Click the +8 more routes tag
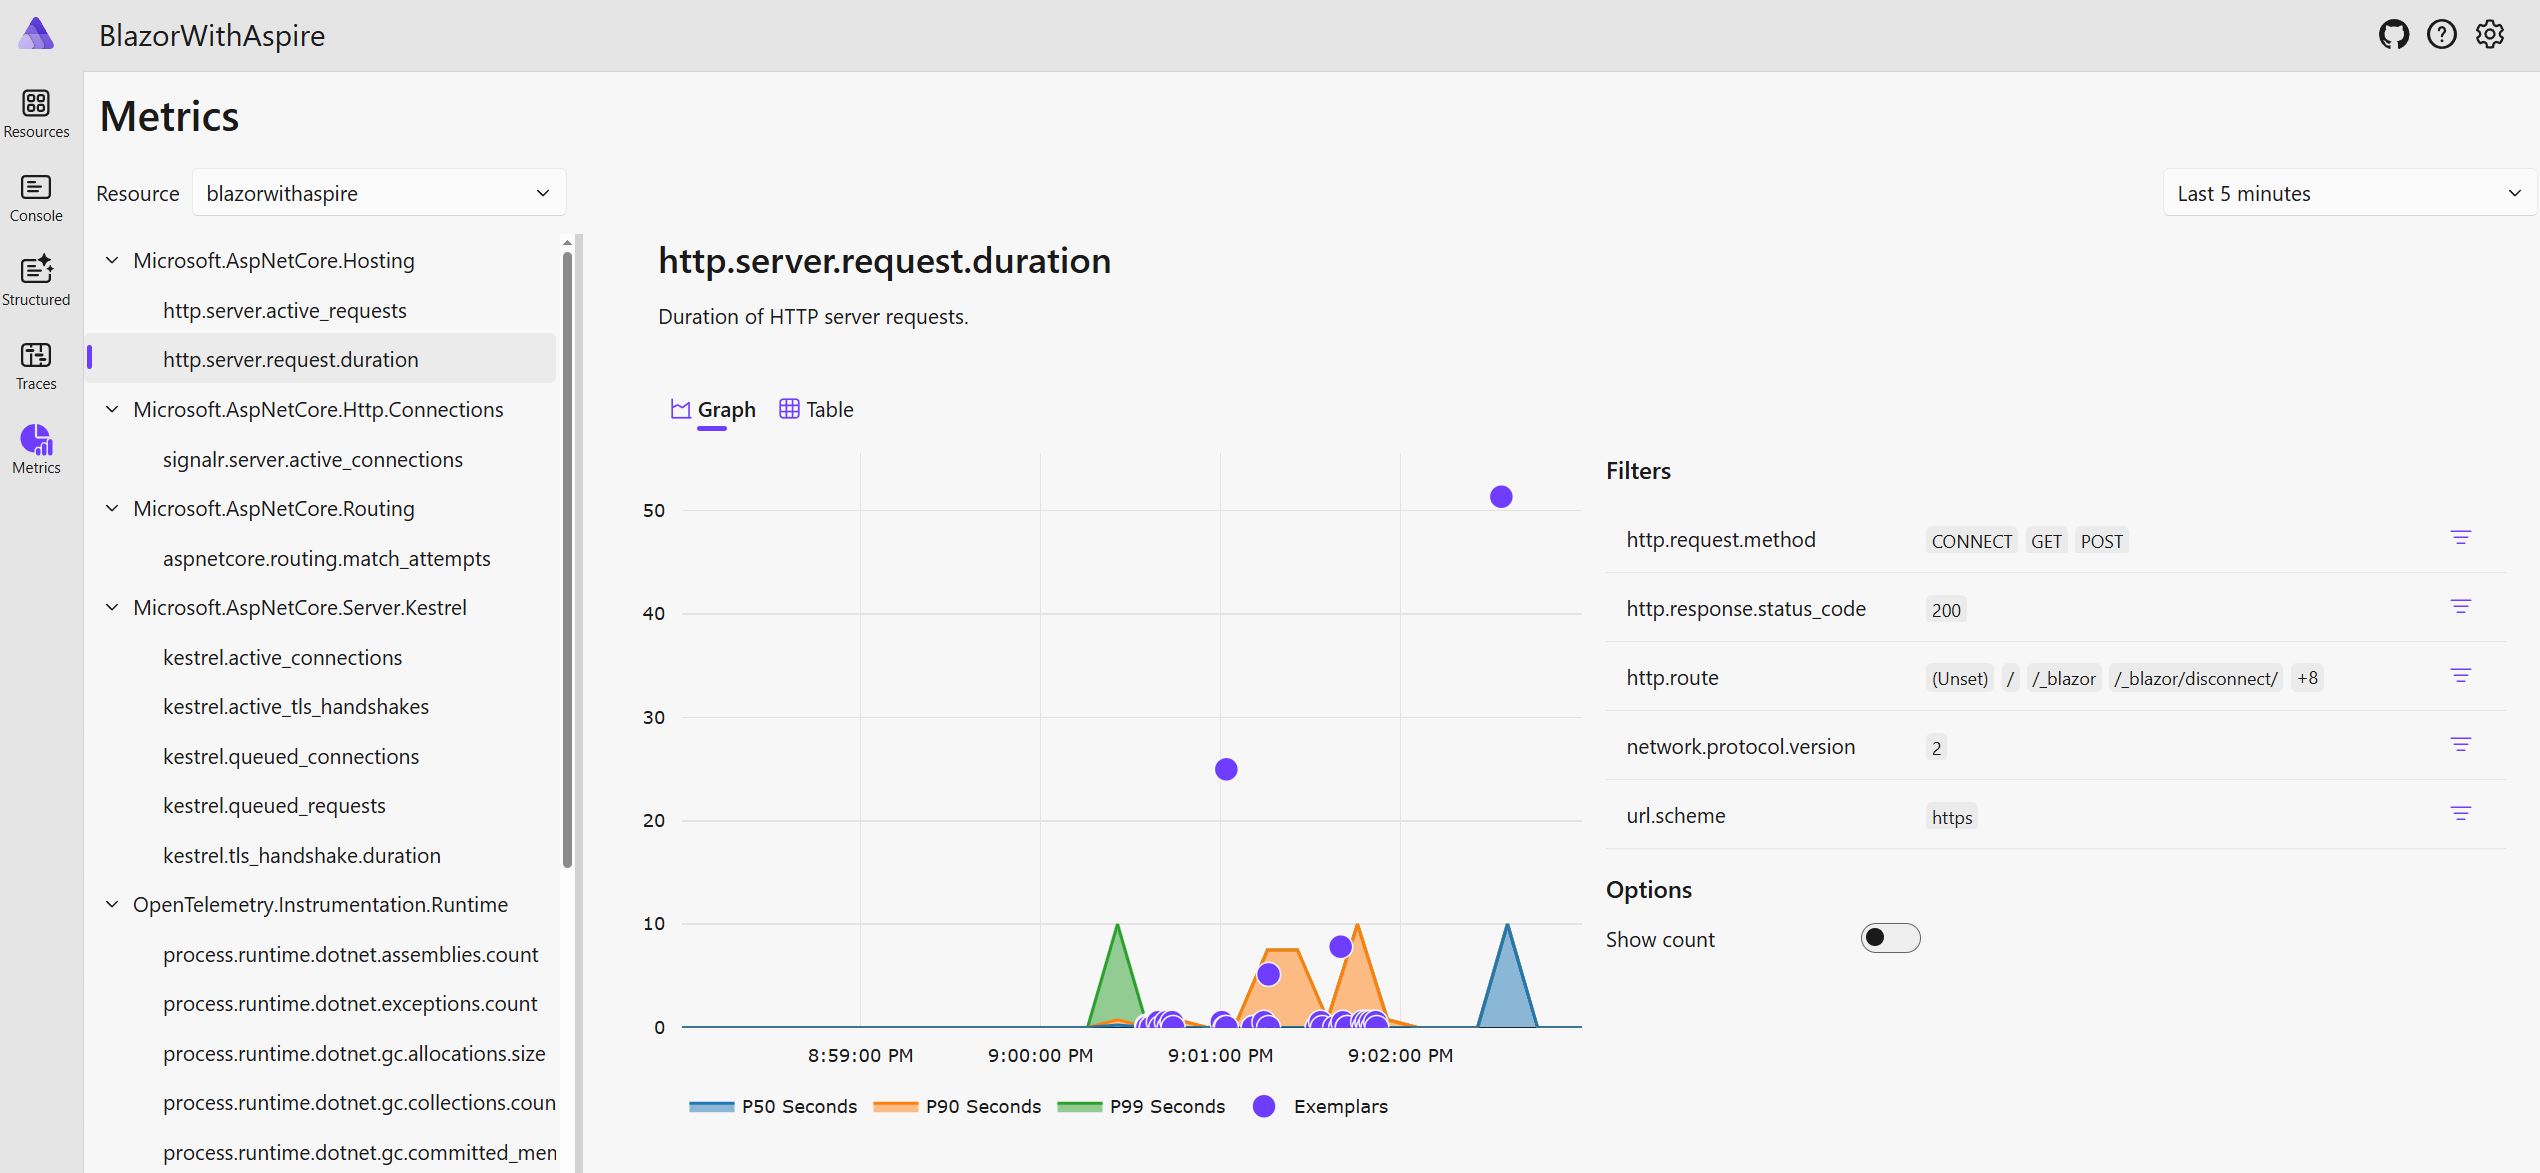Image resolution: width=2540 pixels, height=1173 pixels. click(x=2307, y=678)
